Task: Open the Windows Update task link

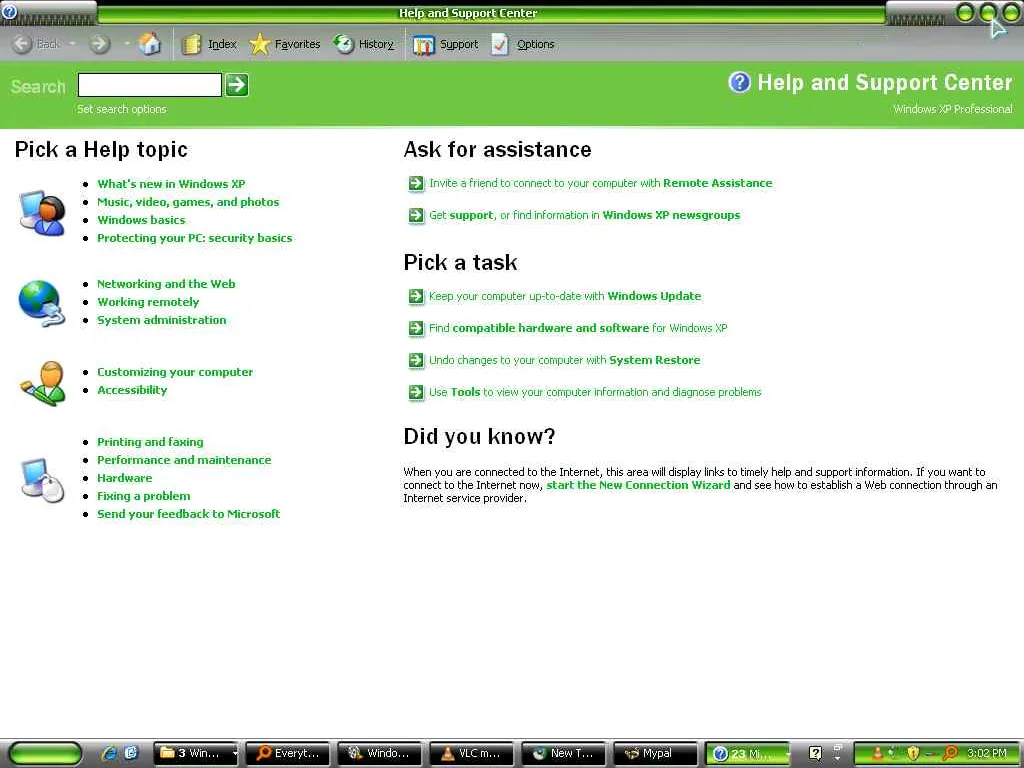Action: (565, 296)
